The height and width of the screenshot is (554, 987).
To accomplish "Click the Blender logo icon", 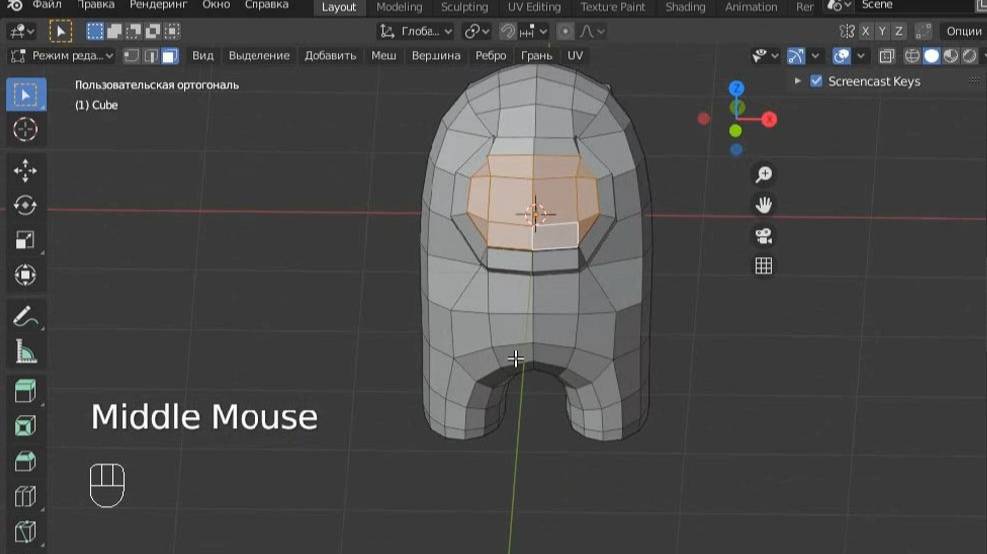I will [14, 5].
